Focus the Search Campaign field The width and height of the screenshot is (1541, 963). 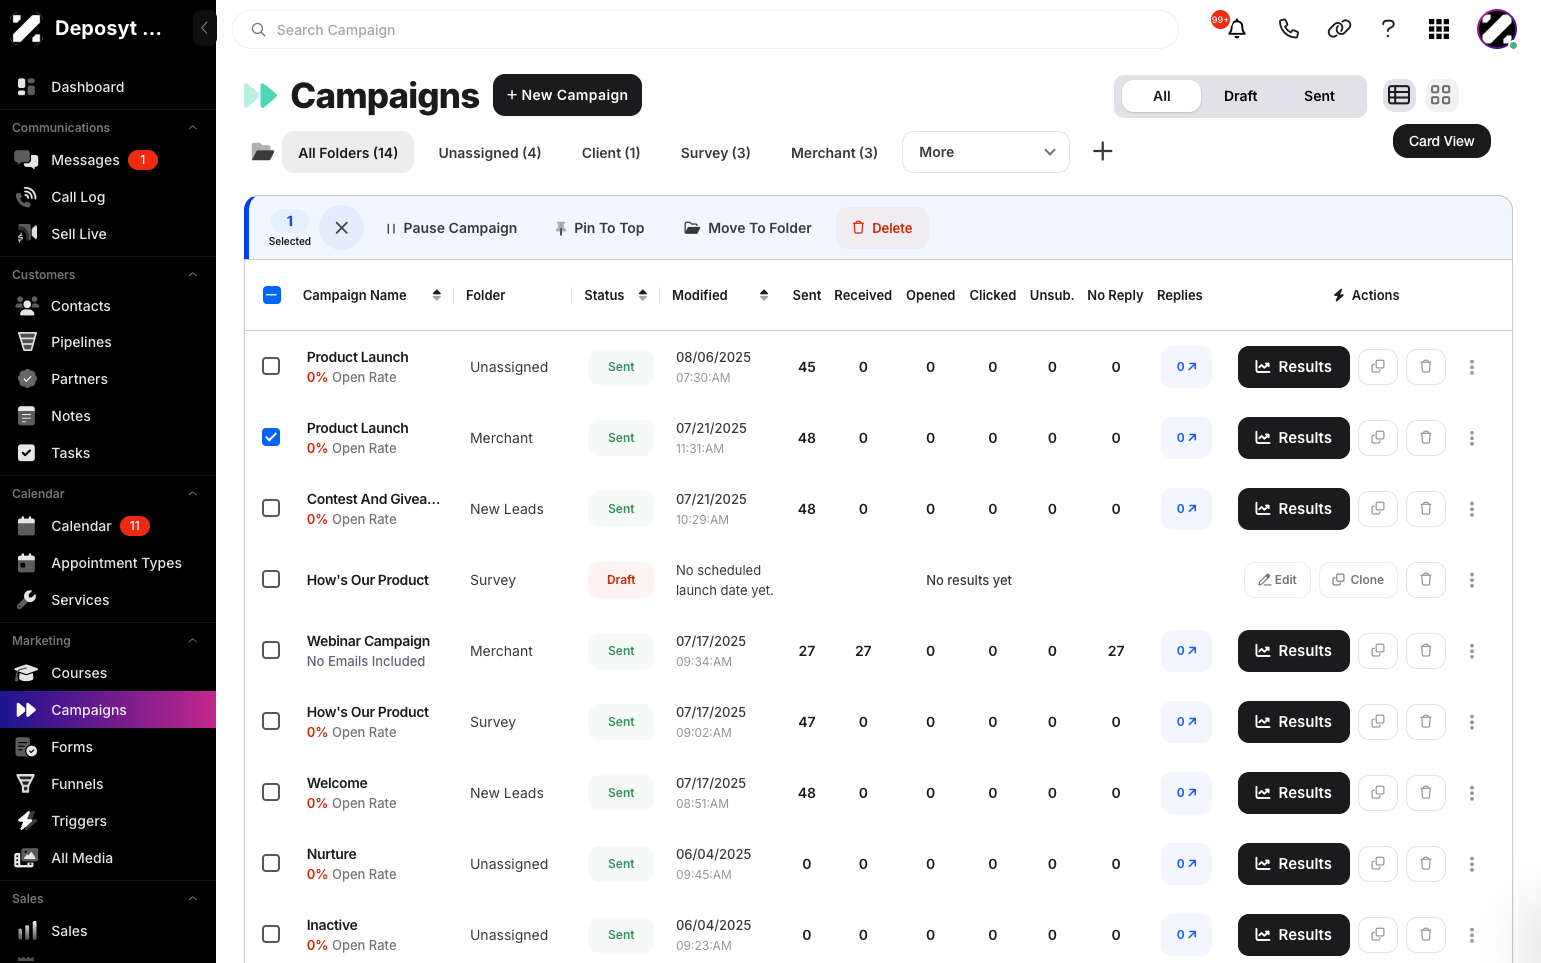tap(705, 30)
